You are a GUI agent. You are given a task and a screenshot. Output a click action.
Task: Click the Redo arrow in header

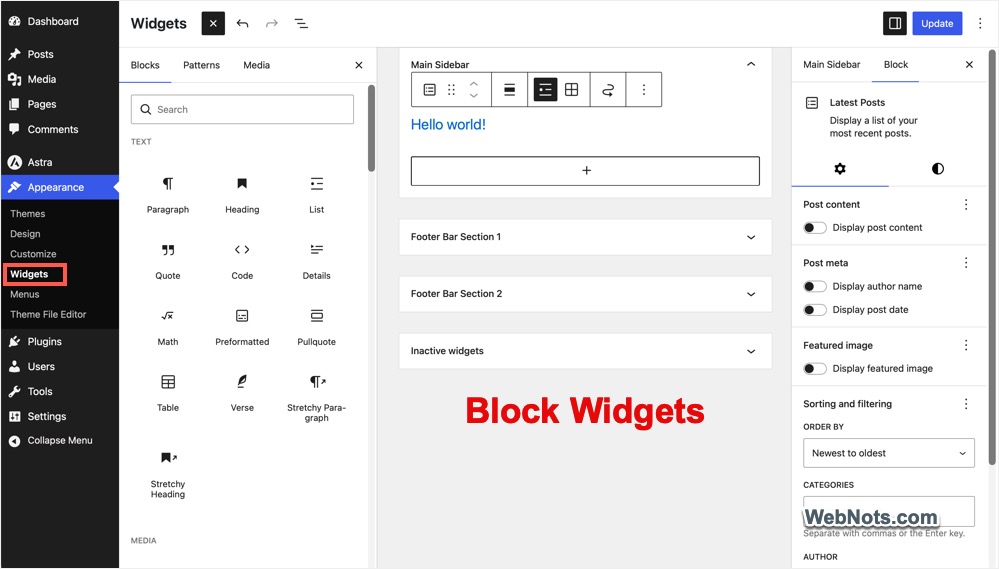tap(272, 24)
